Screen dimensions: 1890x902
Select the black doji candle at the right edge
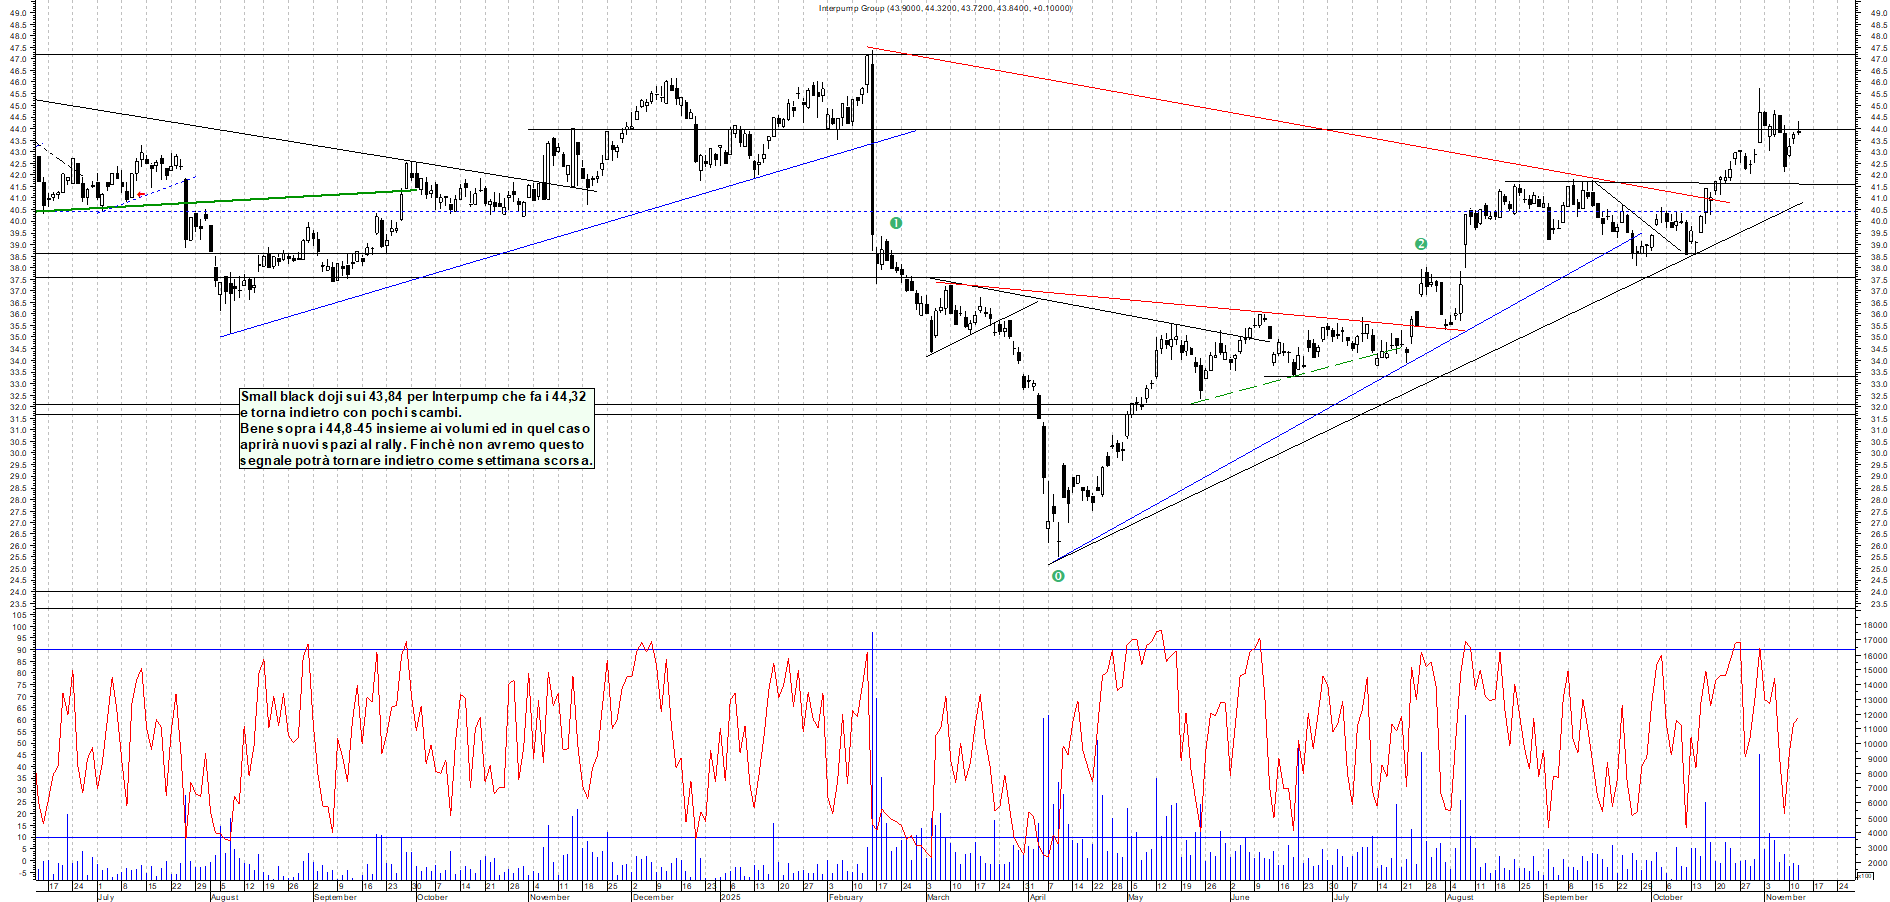click(x=1798, y=132)
